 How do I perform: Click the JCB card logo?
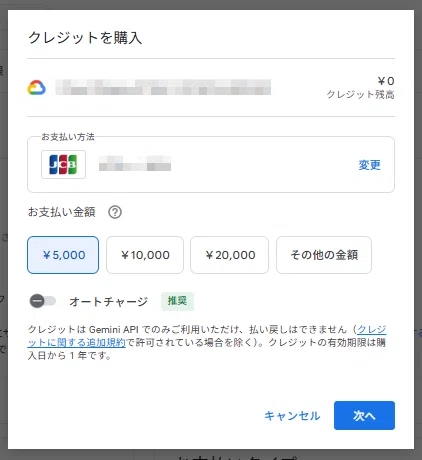63,164
